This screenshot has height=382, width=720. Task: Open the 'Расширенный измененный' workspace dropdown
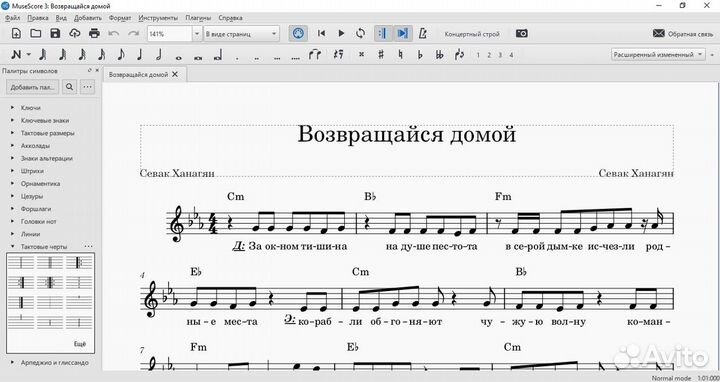(658, 55)
